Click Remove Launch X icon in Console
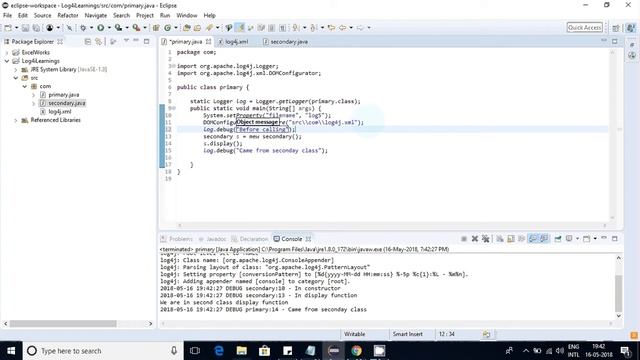The height and width of the screenshot is (360, 640). [475, 239]
